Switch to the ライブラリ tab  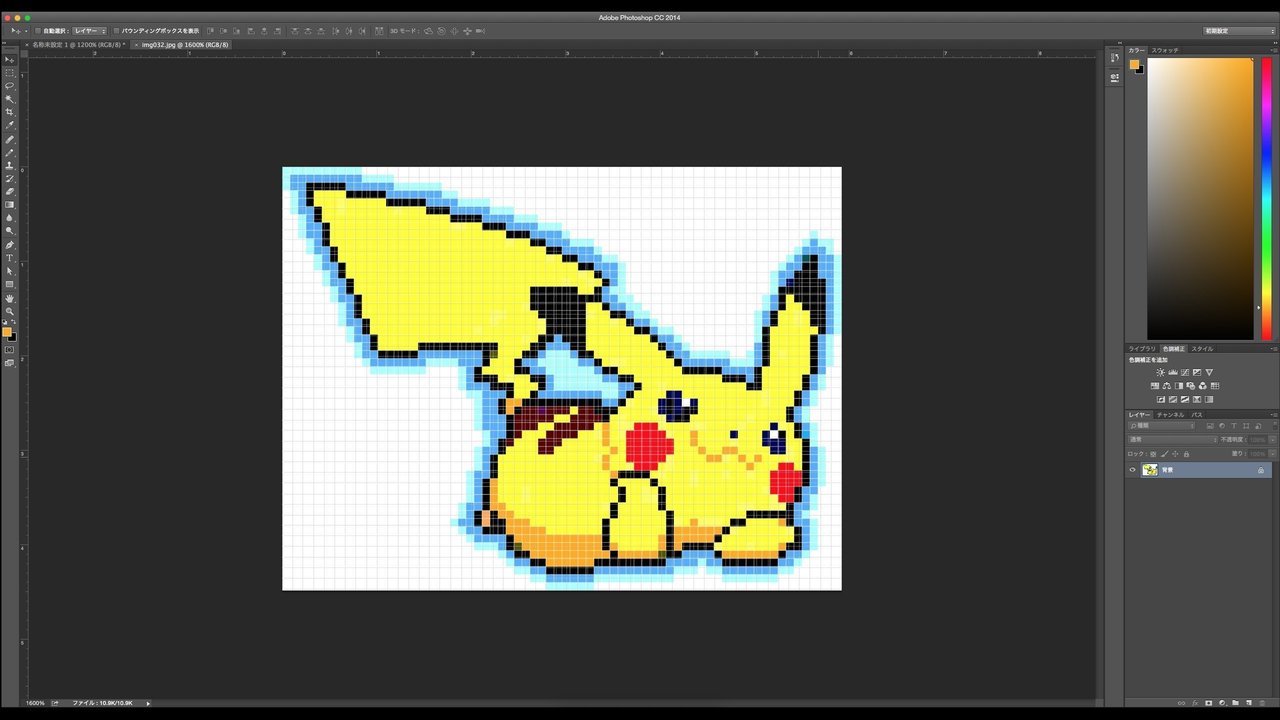tap(1142, 349)
